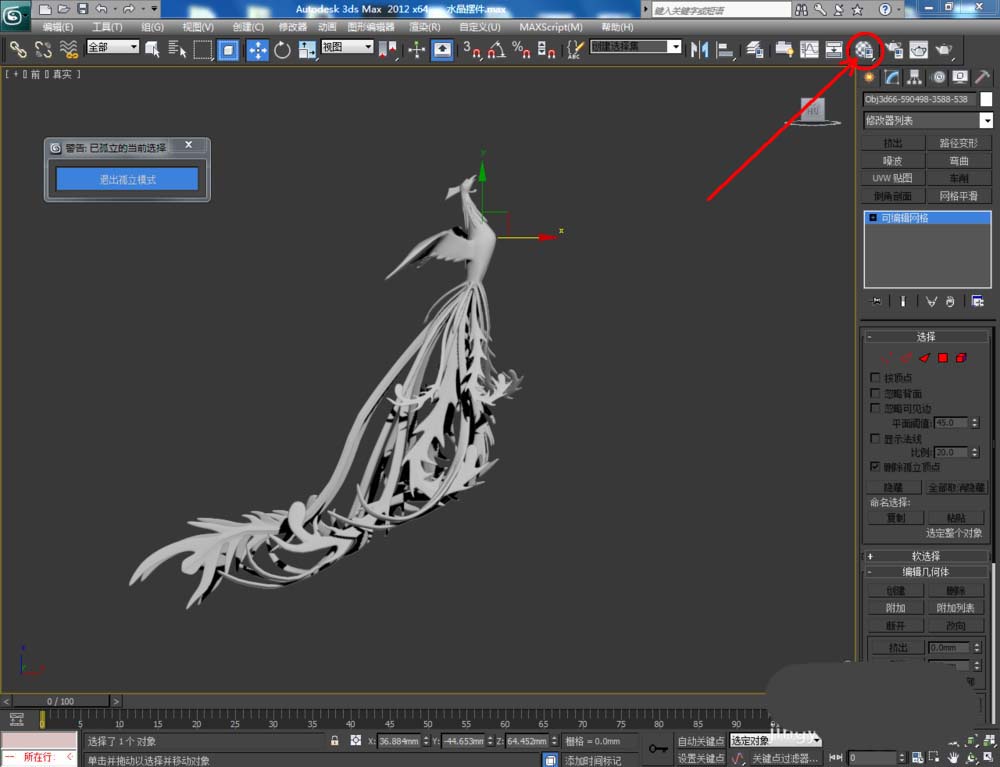Image resolution: width=1000 pixels, height=767 pixels.
Task: Toggle the selection lock padlock icon
Action: point(334,741)
